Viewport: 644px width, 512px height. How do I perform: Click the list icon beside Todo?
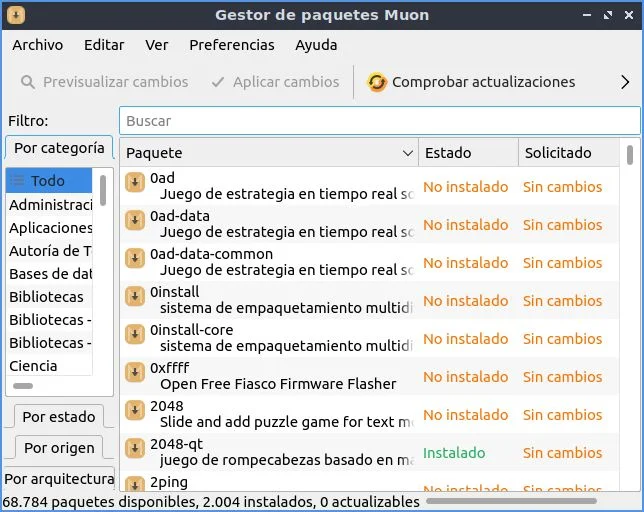pyautogui.click(x=17, y=180)
